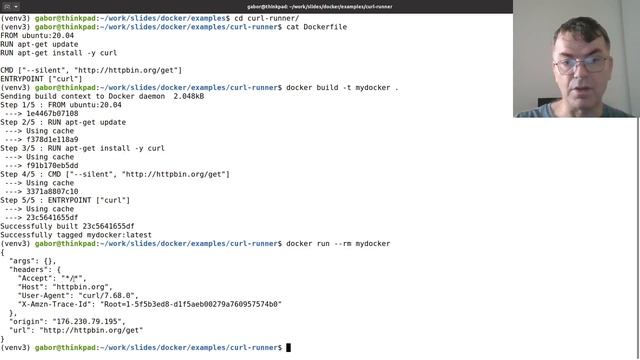Viewport: 640px width, 360px height.
Task: Click the 'Successfully built 23c5641655df' line
Action: [x=67, y=226]
